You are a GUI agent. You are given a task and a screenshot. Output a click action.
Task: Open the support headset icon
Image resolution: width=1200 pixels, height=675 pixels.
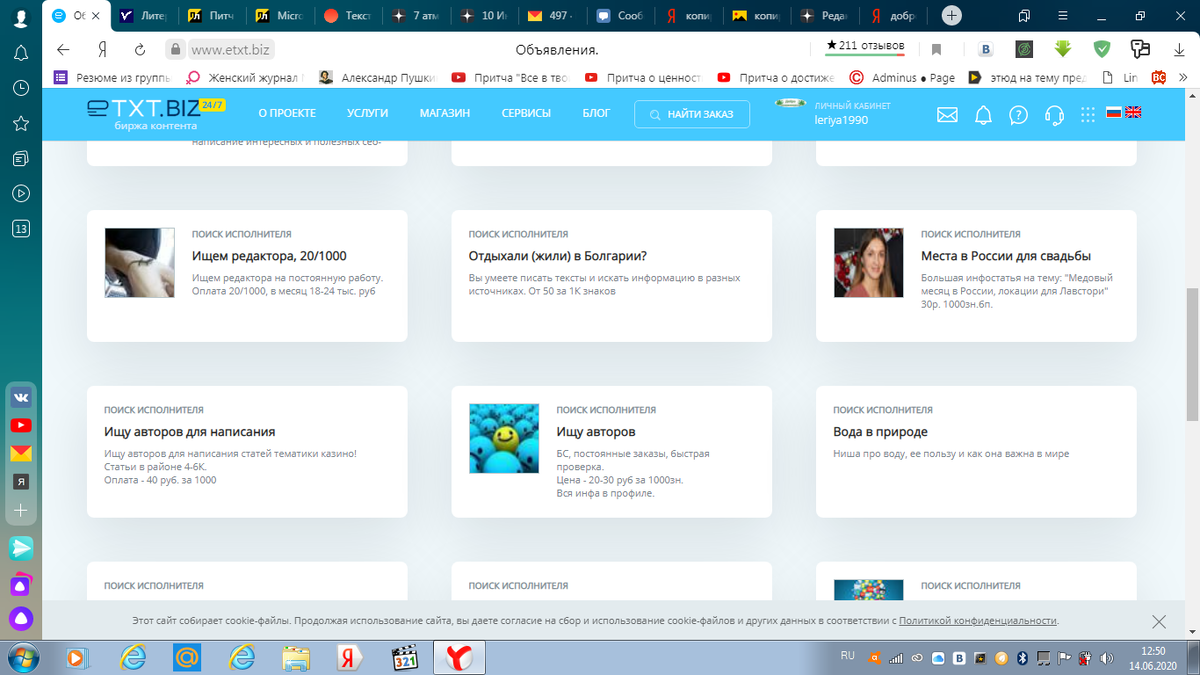pyautogui.click(x=1053, y=115)
